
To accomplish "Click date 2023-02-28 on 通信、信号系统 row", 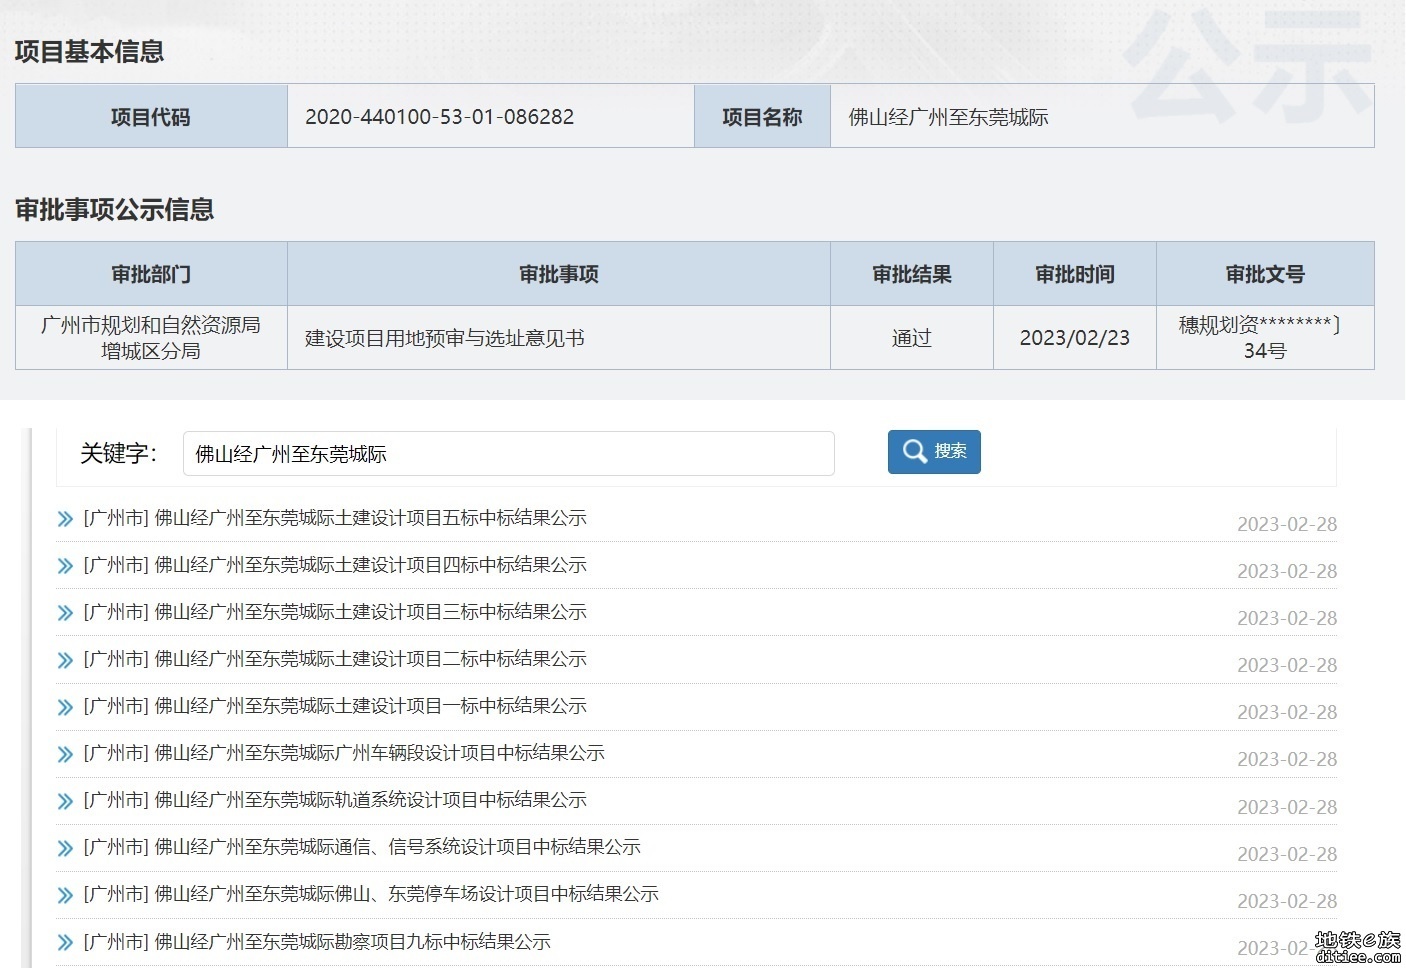I will (x=1287, y=854).
